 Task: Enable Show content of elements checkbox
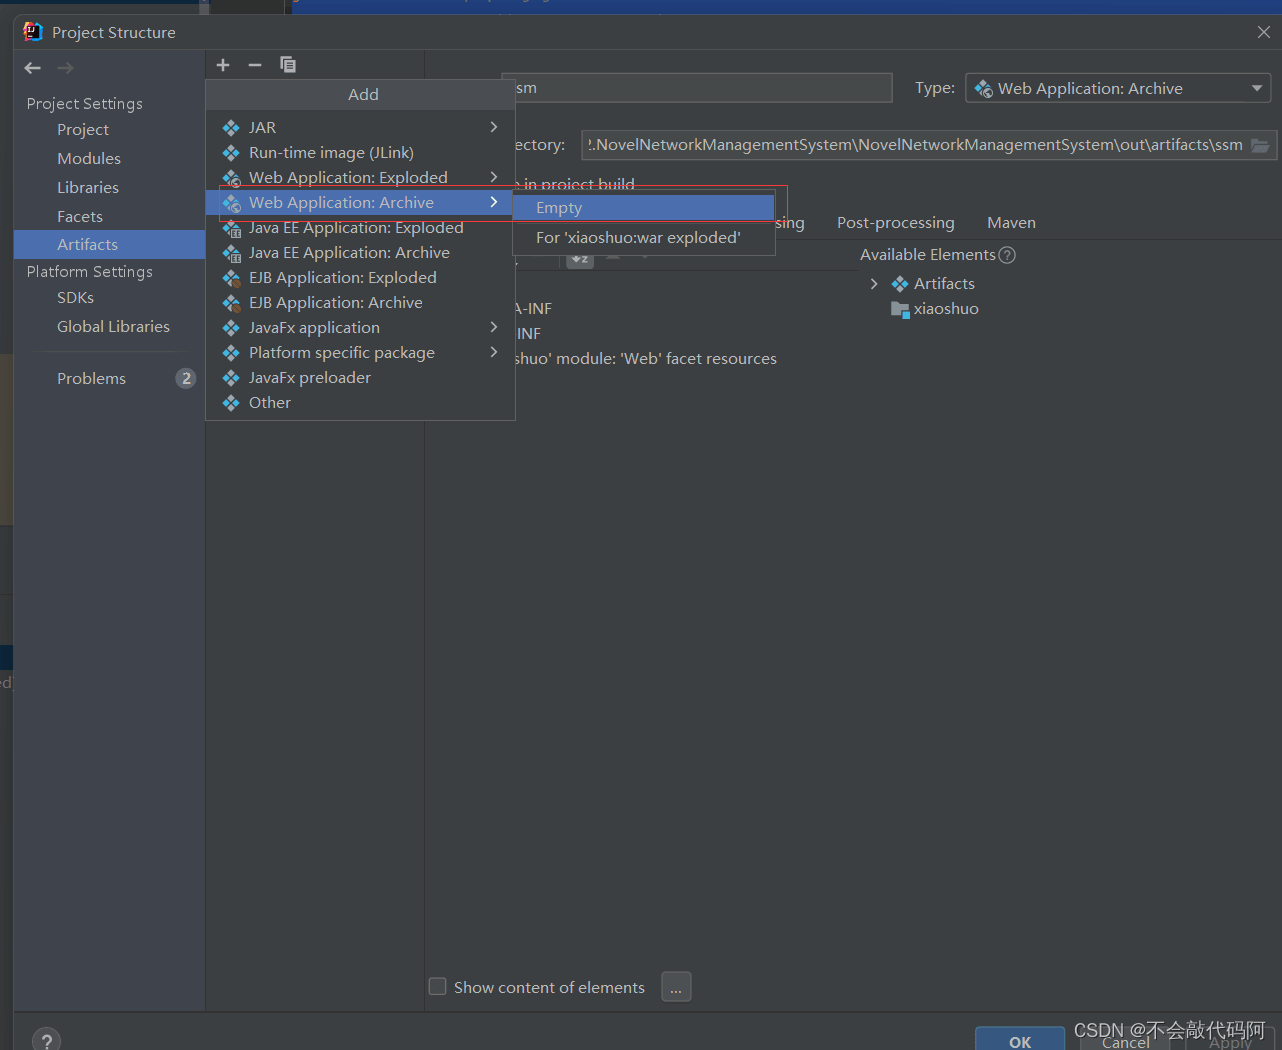coord(438,987)
